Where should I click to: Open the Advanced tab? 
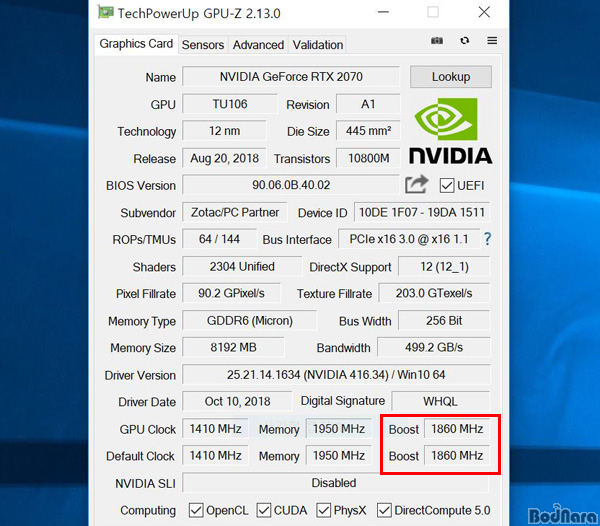click(258, 45)
